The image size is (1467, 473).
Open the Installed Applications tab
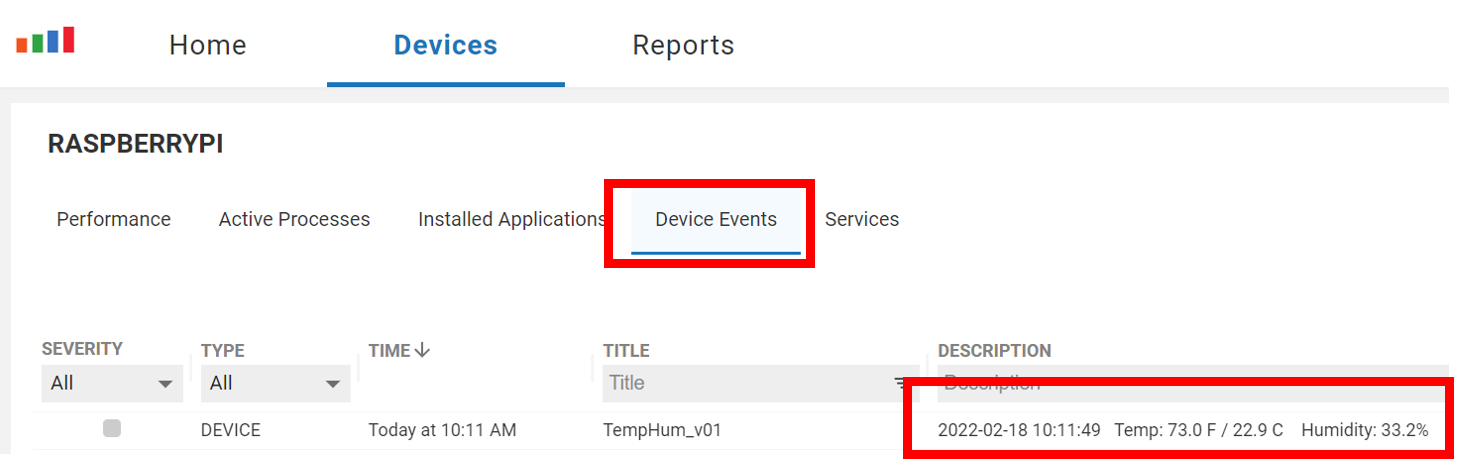pos(512,219)
